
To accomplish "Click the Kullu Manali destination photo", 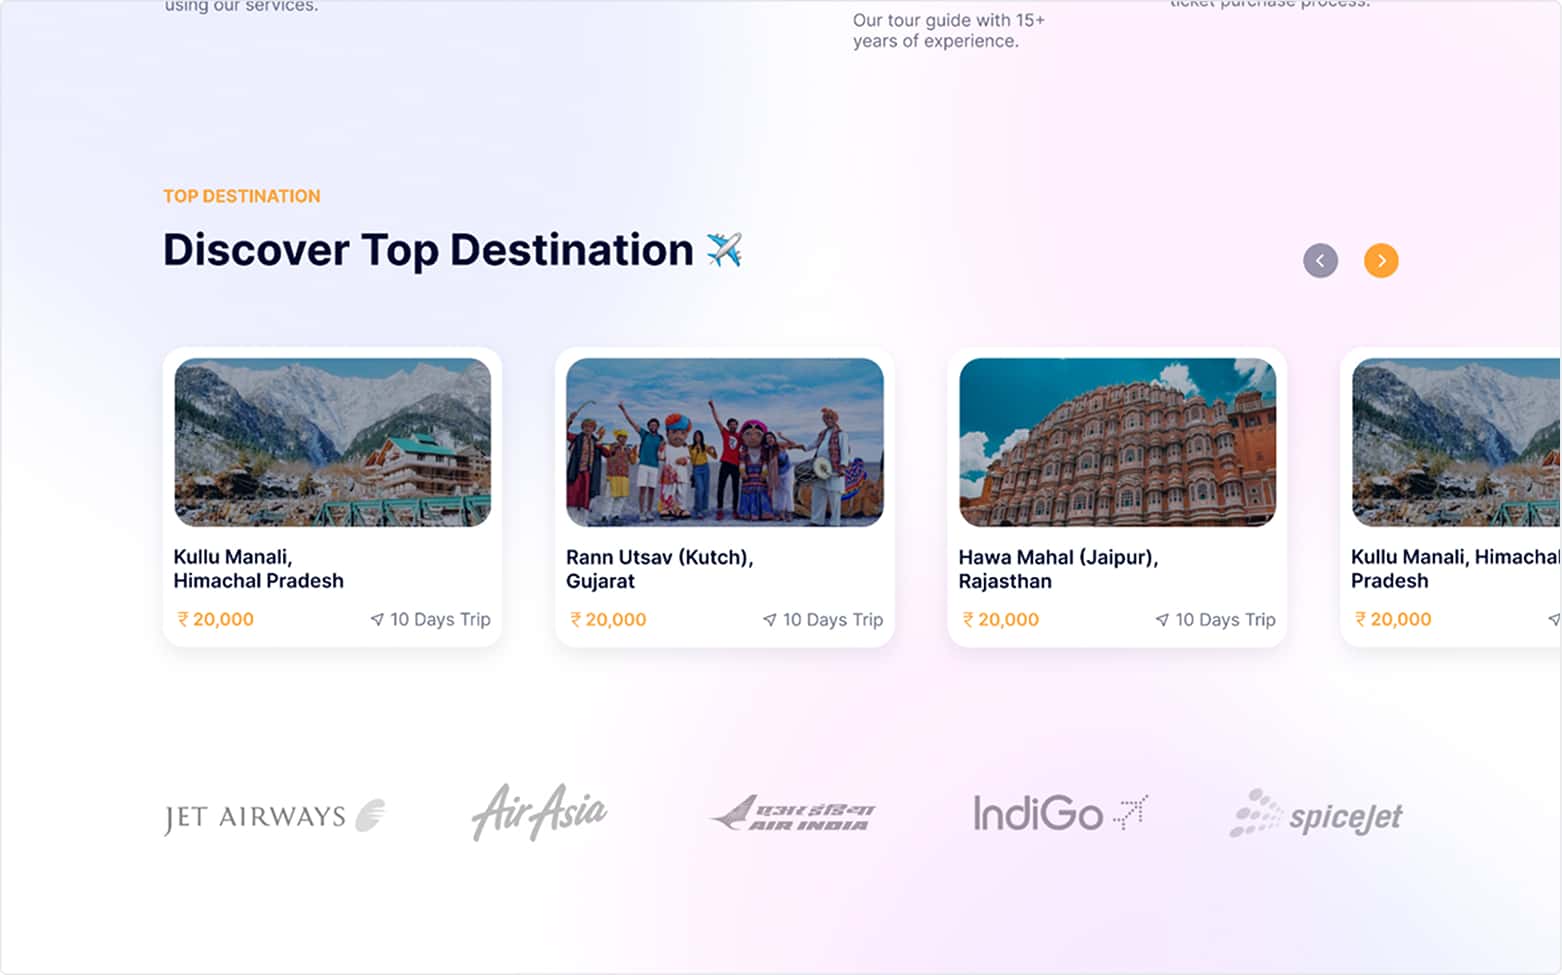I will tap(332, 442).
